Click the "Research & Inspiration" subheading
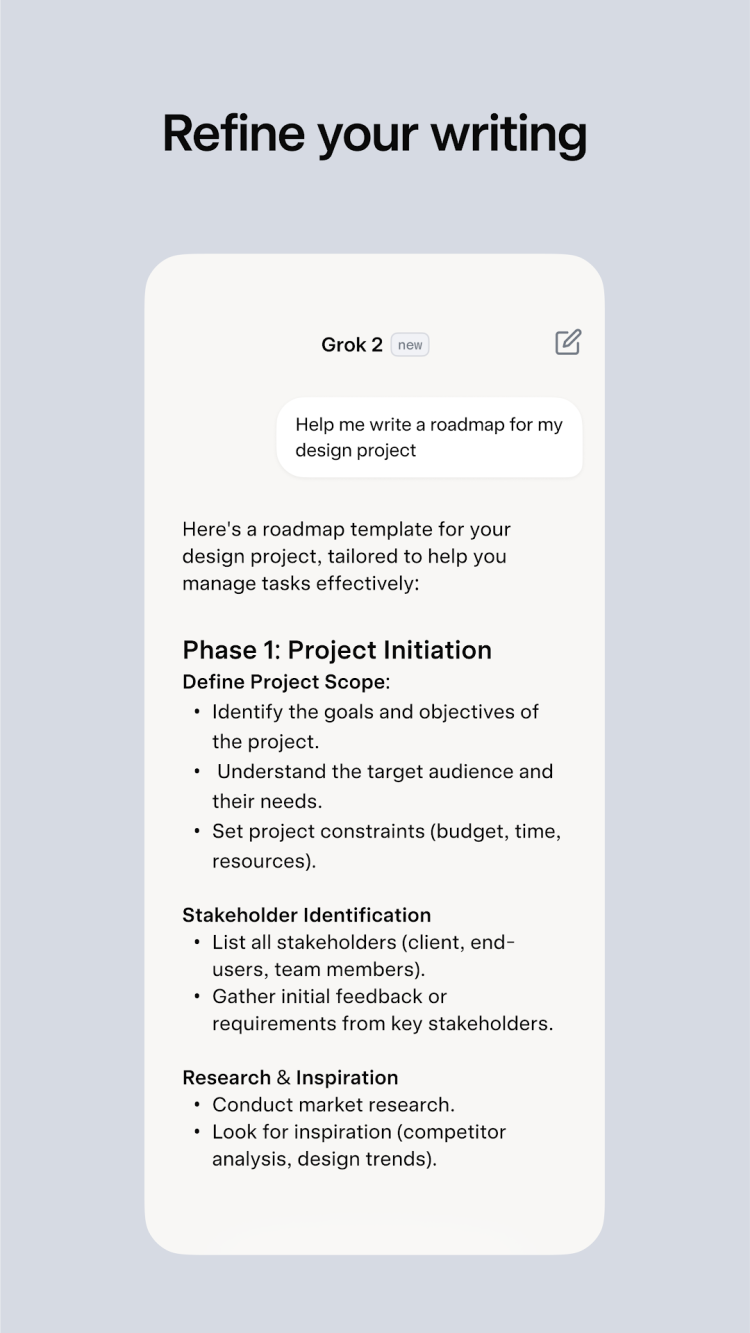The width and height of the screenshot is (750, 1333). (290, 1078)
